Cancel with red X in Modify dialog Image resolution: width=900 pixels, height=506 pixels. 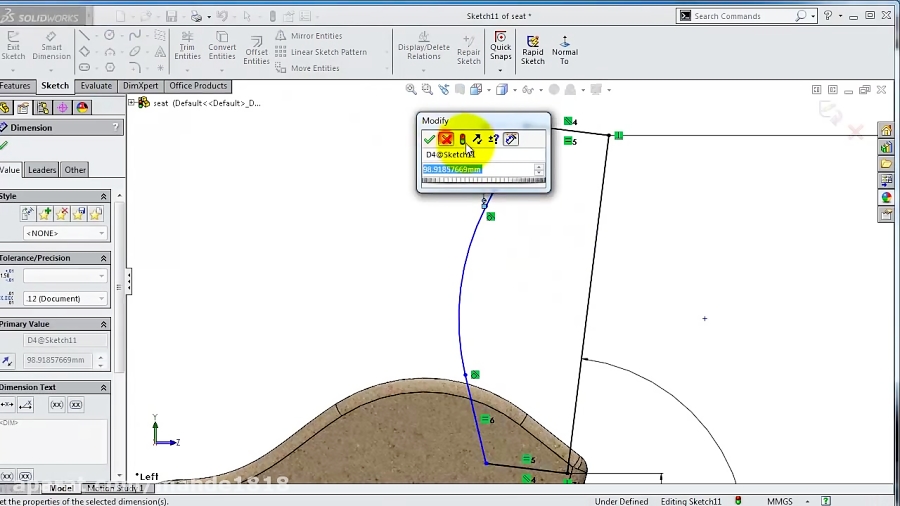click(x=445, y=139)
